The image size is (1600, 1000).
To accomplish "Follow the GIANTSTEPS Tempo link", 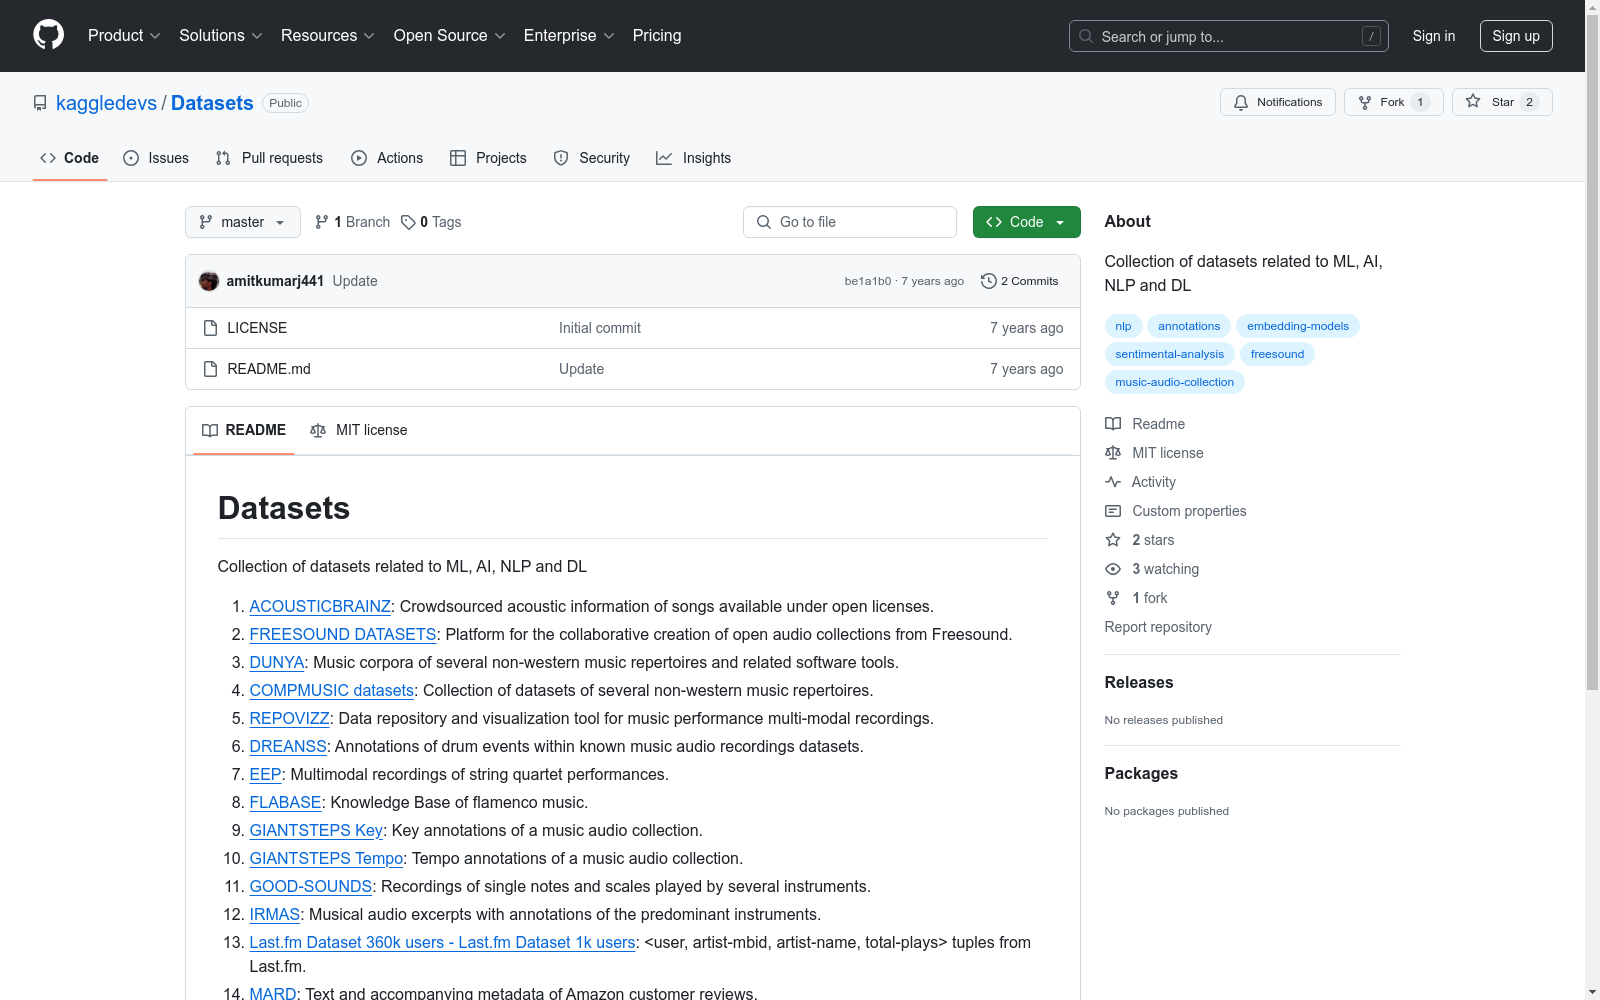I will pos(326,858).
